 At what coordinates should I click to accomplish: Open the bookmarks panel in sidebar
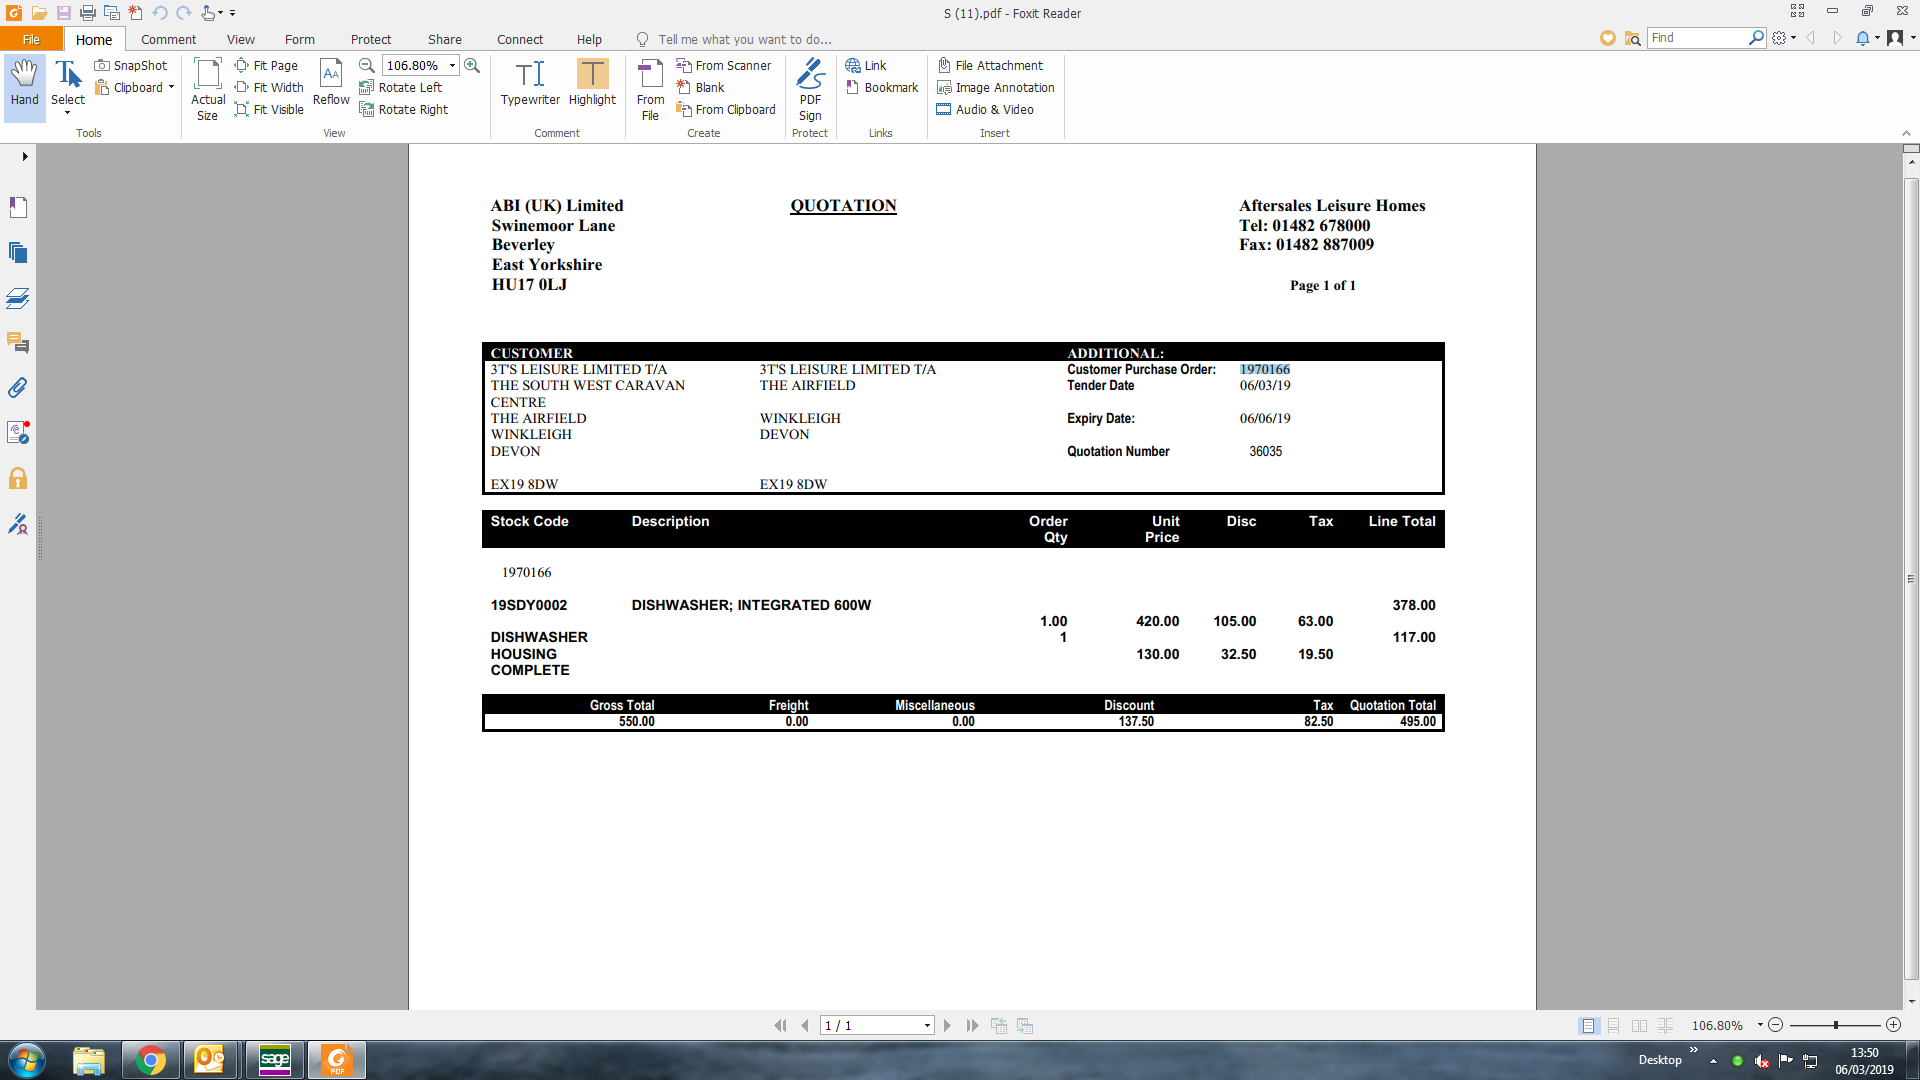pos(18,207)
